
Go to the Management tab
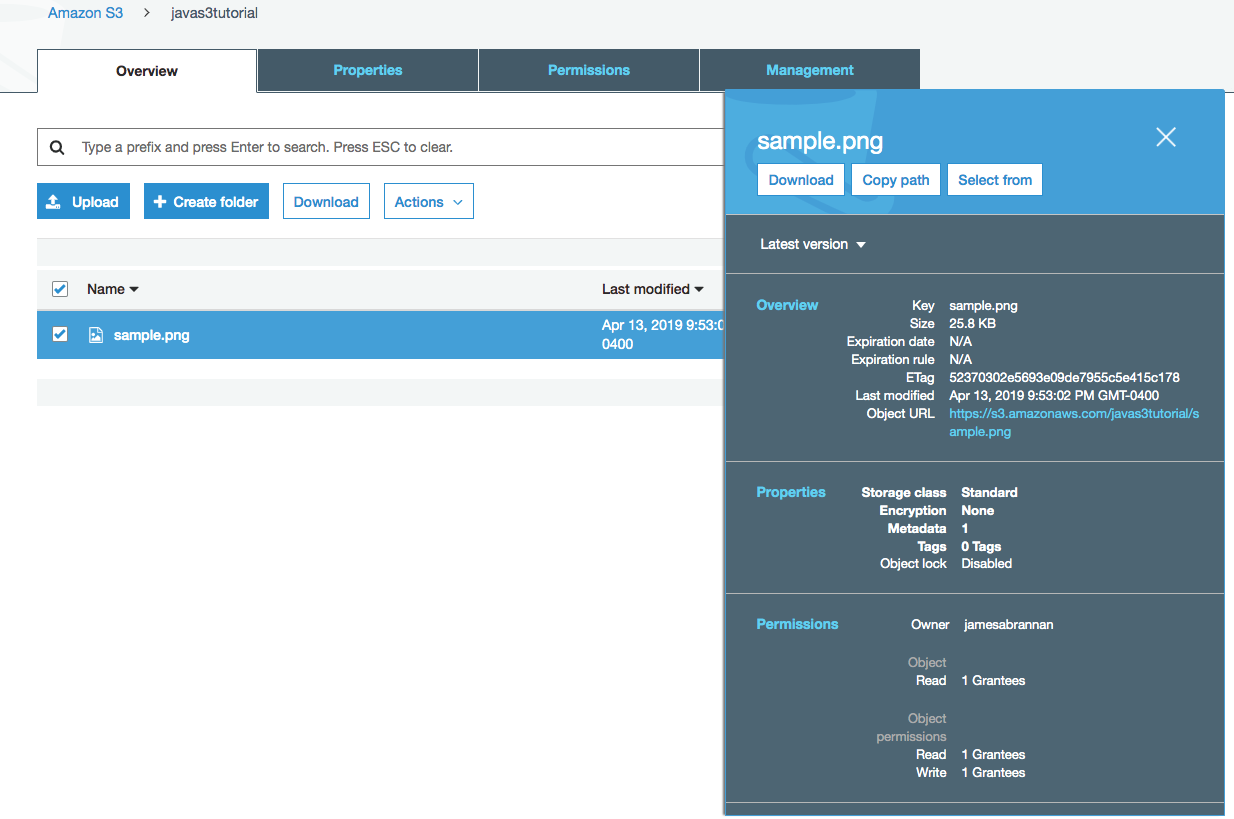(809, 70)
